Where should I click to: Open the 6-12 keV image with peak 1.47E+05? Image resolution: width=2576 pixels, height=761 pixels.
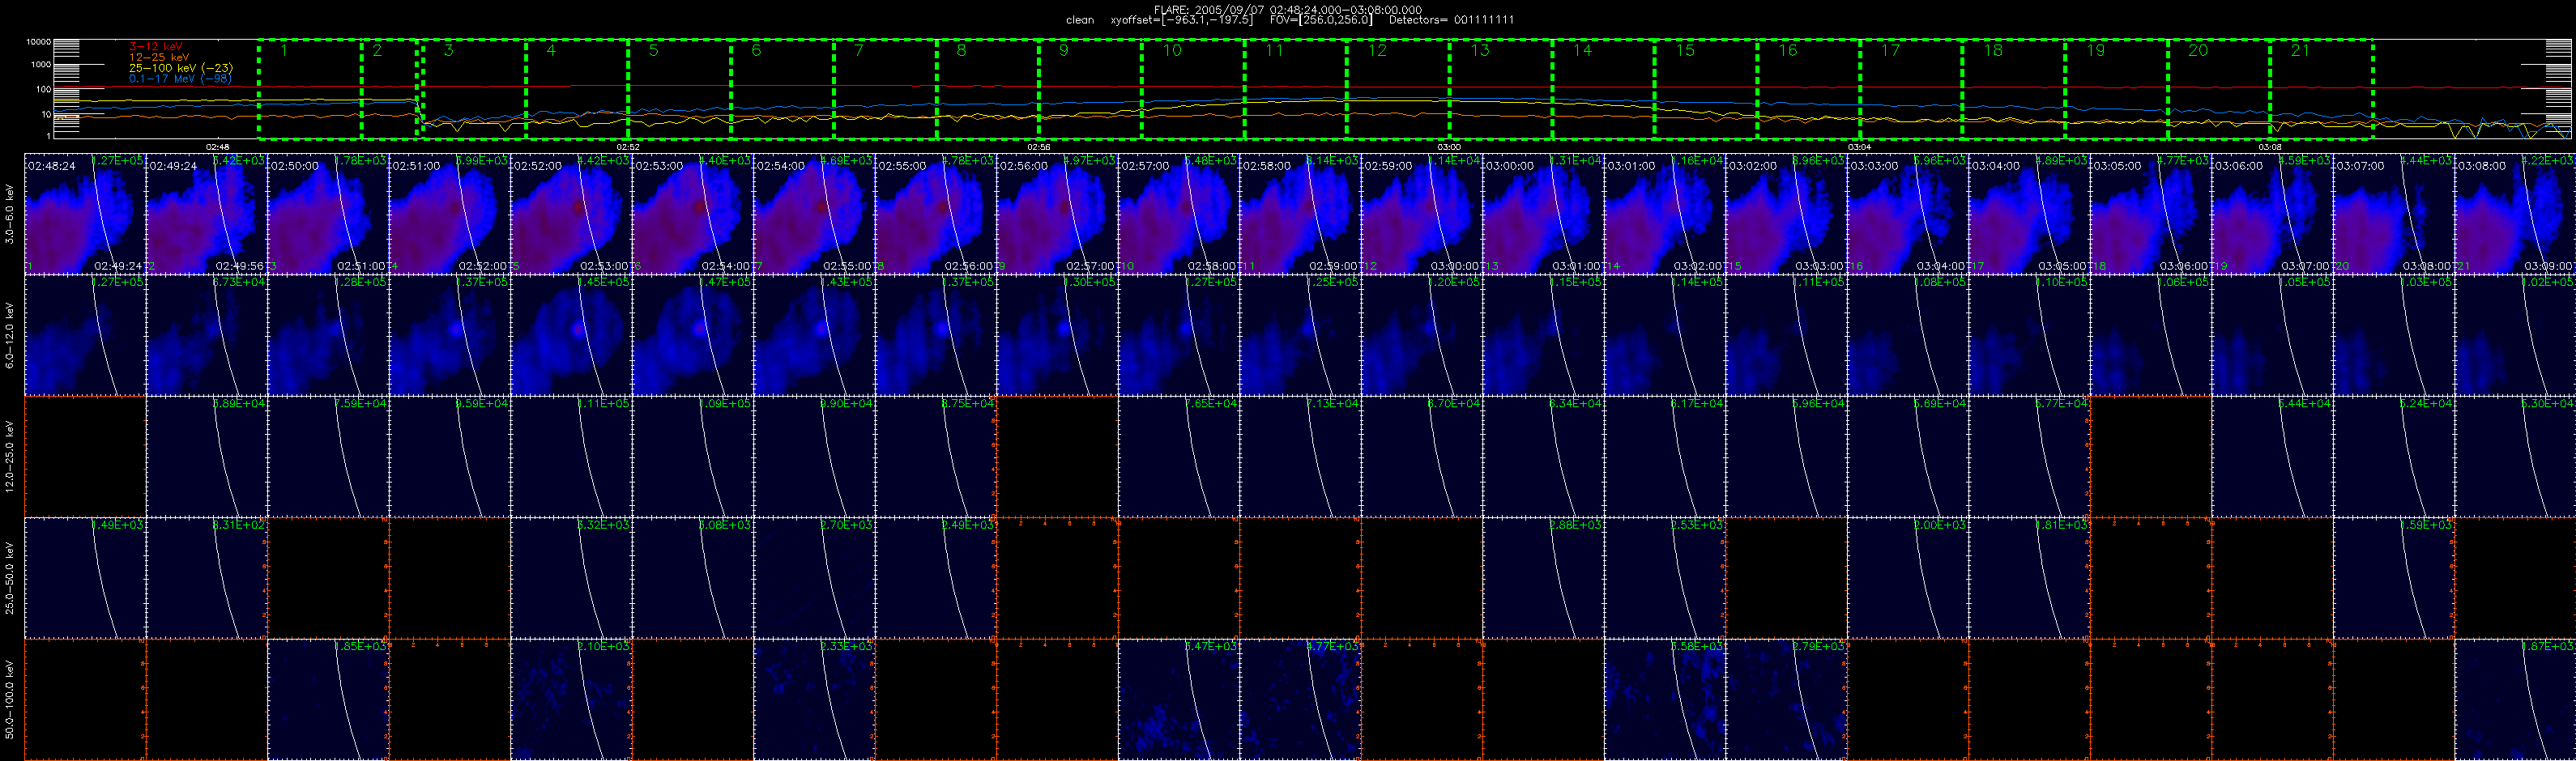tap(693, 335)
